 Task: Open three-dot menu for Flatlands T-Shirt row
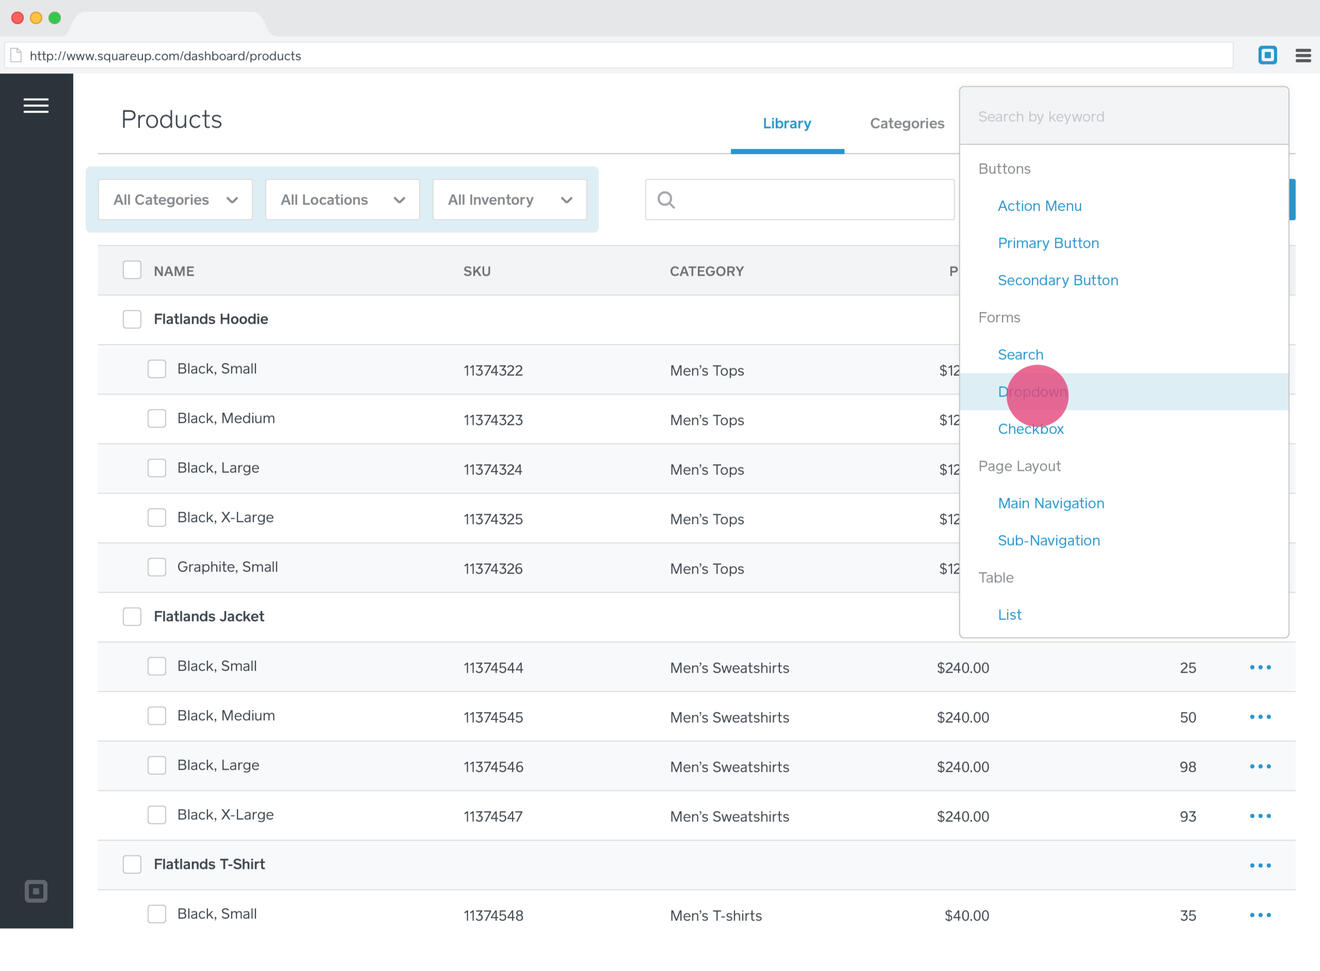1260,865
